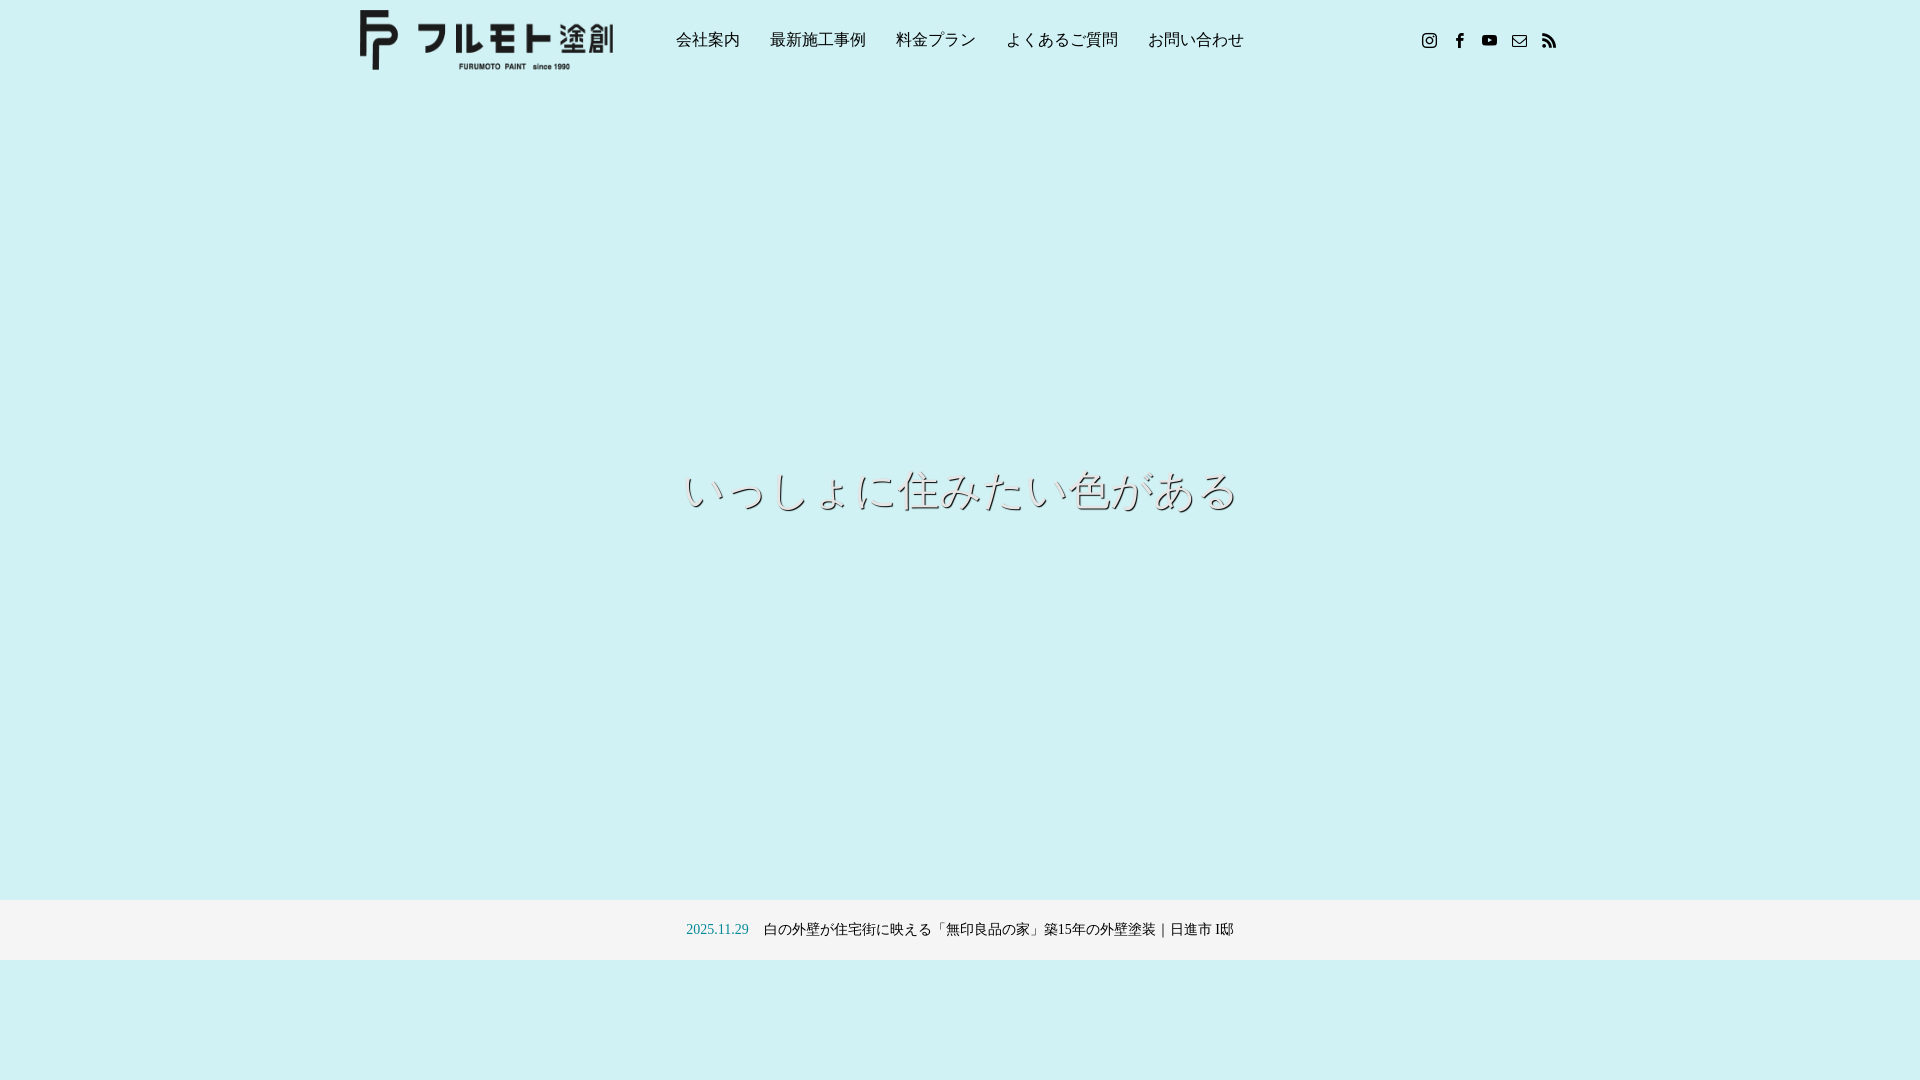This screenshot has width=1920, height=1080.
Task: Click the FURUMOTO PAINT since 1990 text
Action: 514,68
